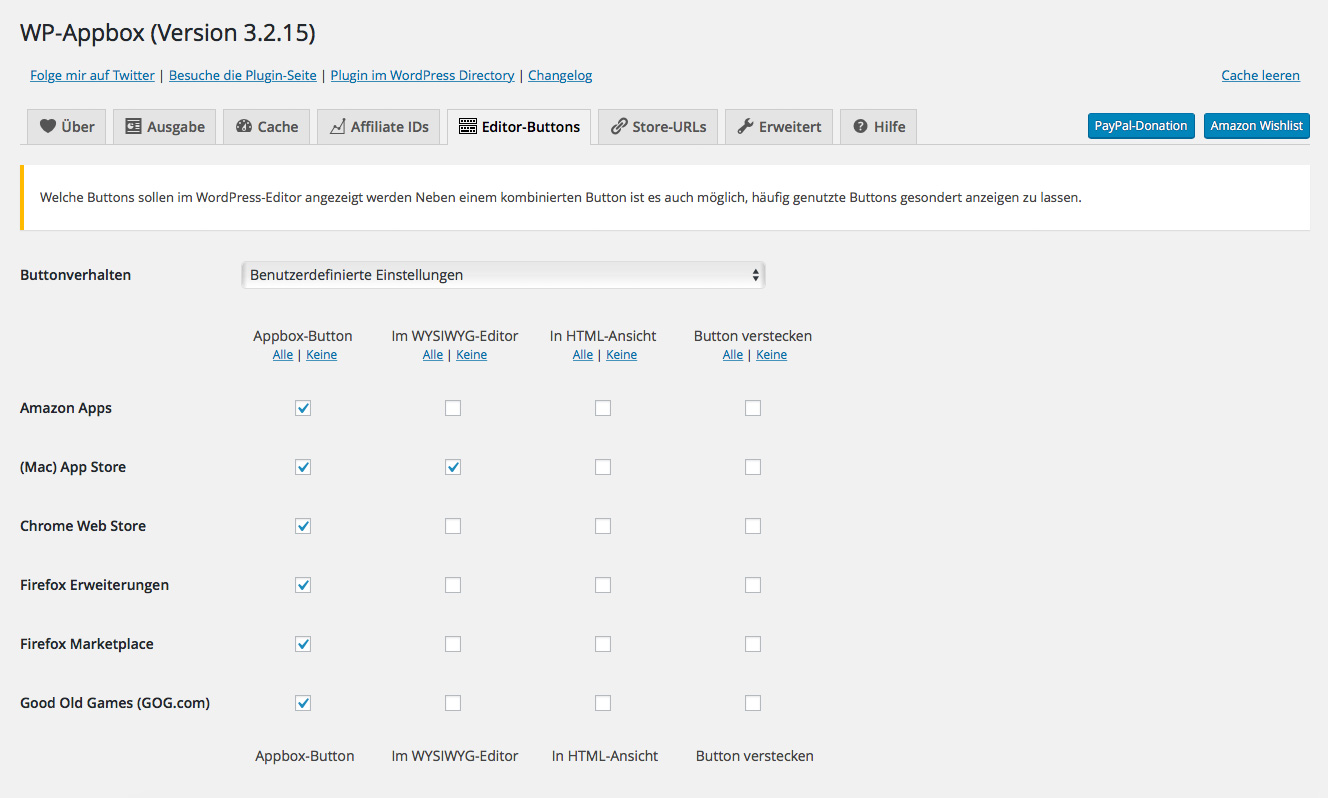Open the Buttonverhalten dropdown
The width and height of the screenshot is (1328, 798).
pyautogui.click(x=503, y=275)
